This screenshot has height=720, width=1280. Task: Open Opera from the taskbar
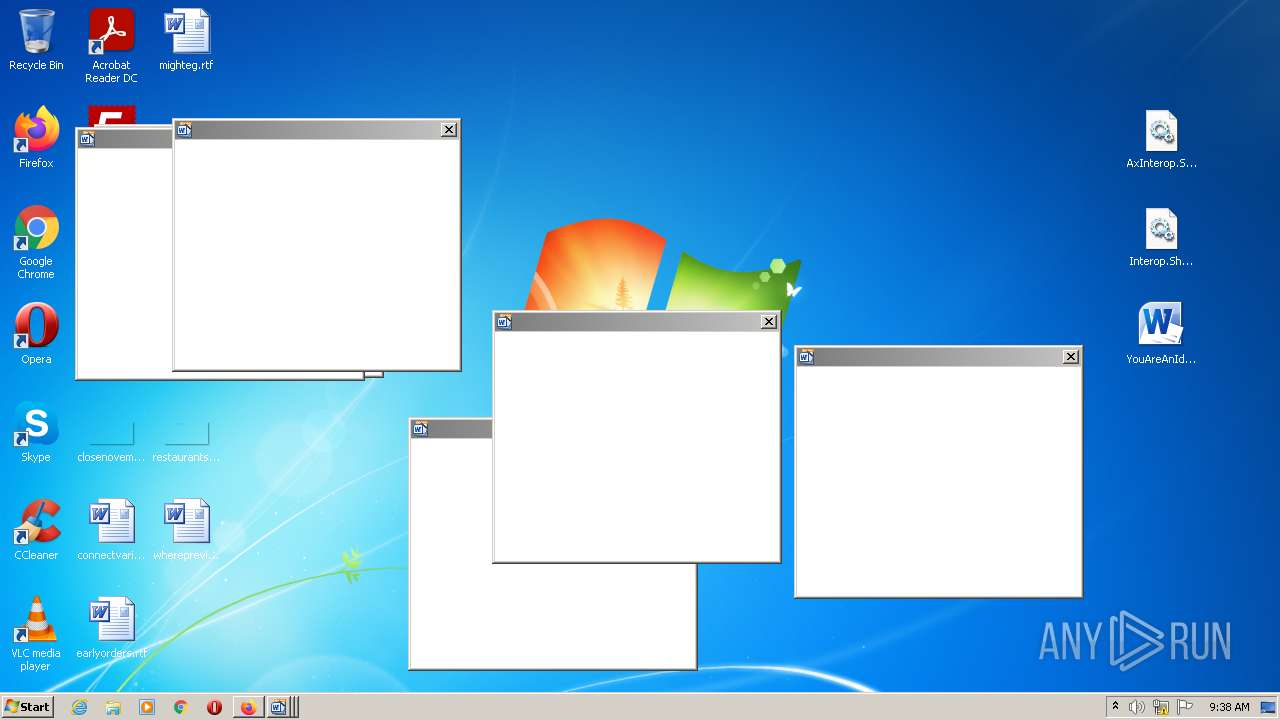pos(214,707)
